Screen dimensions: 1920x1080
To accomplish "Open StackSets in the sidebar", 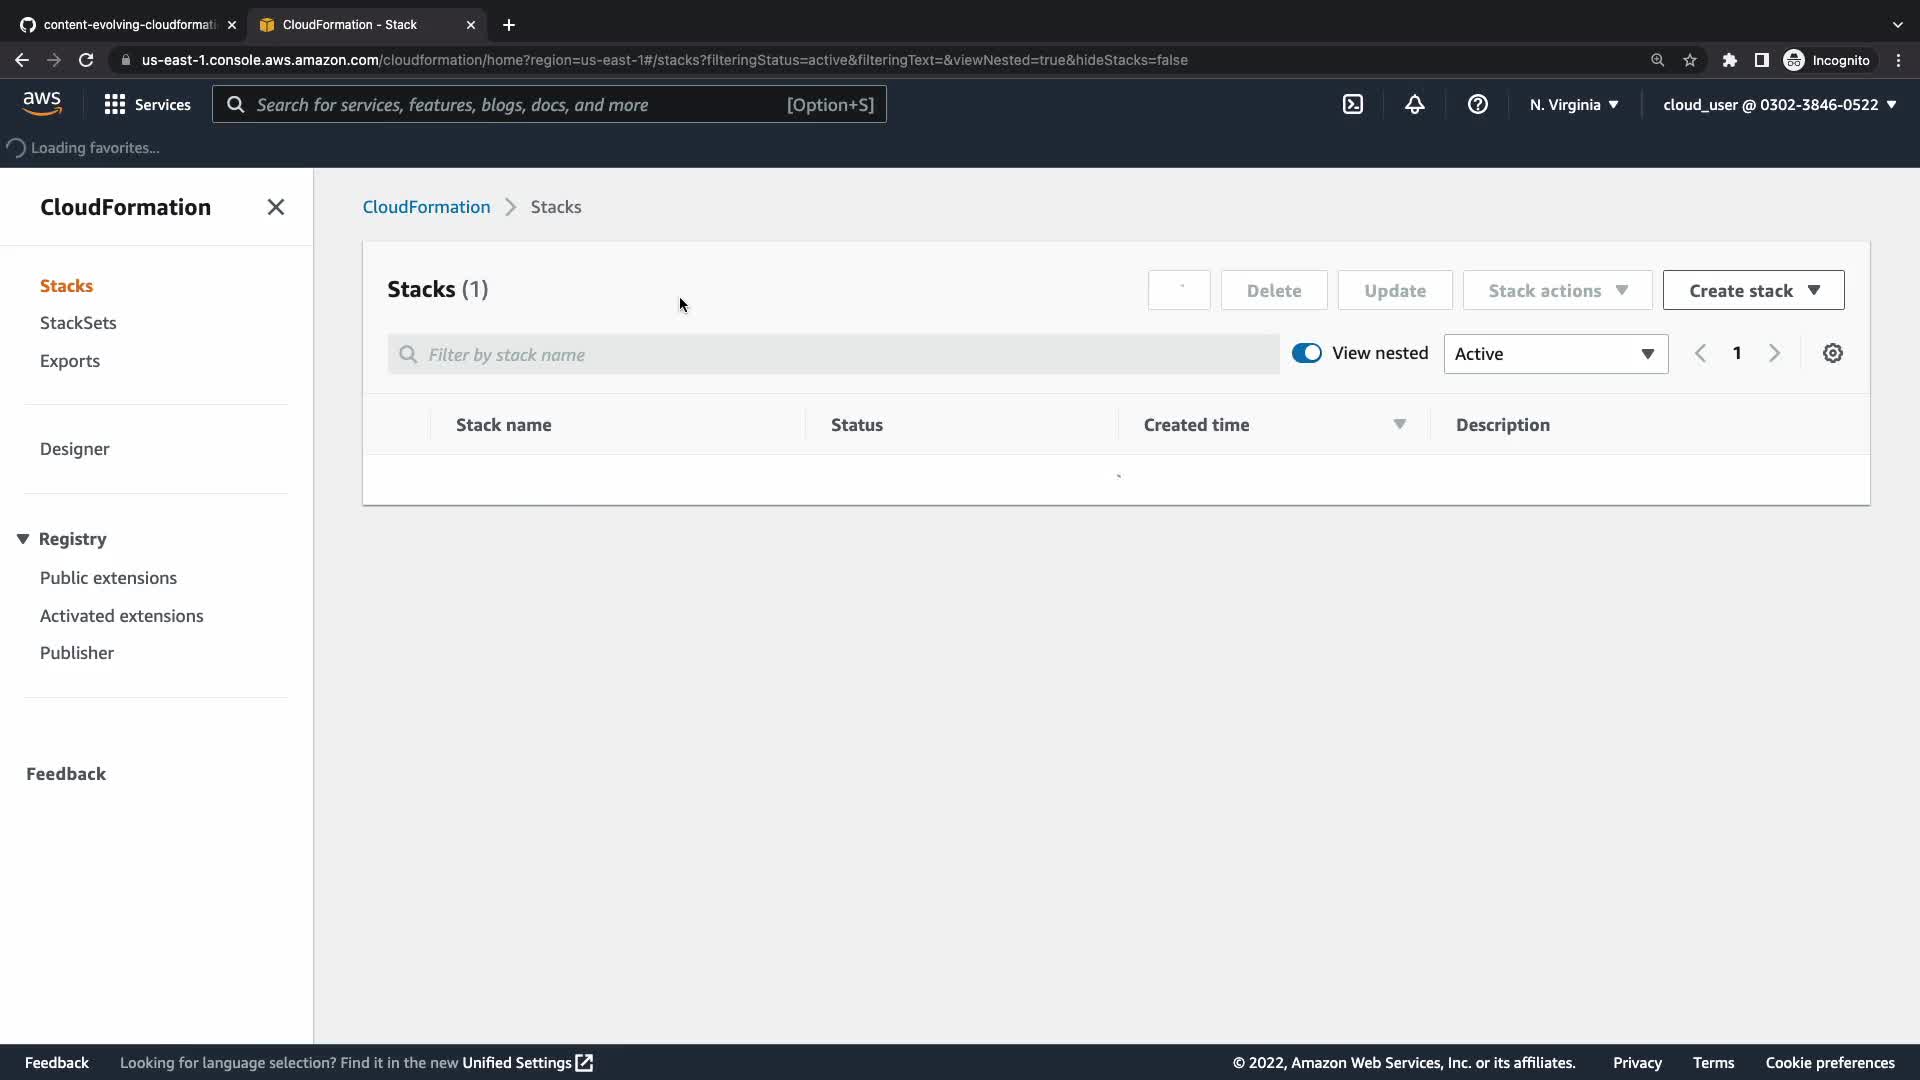I will click(x=78, y=323).
